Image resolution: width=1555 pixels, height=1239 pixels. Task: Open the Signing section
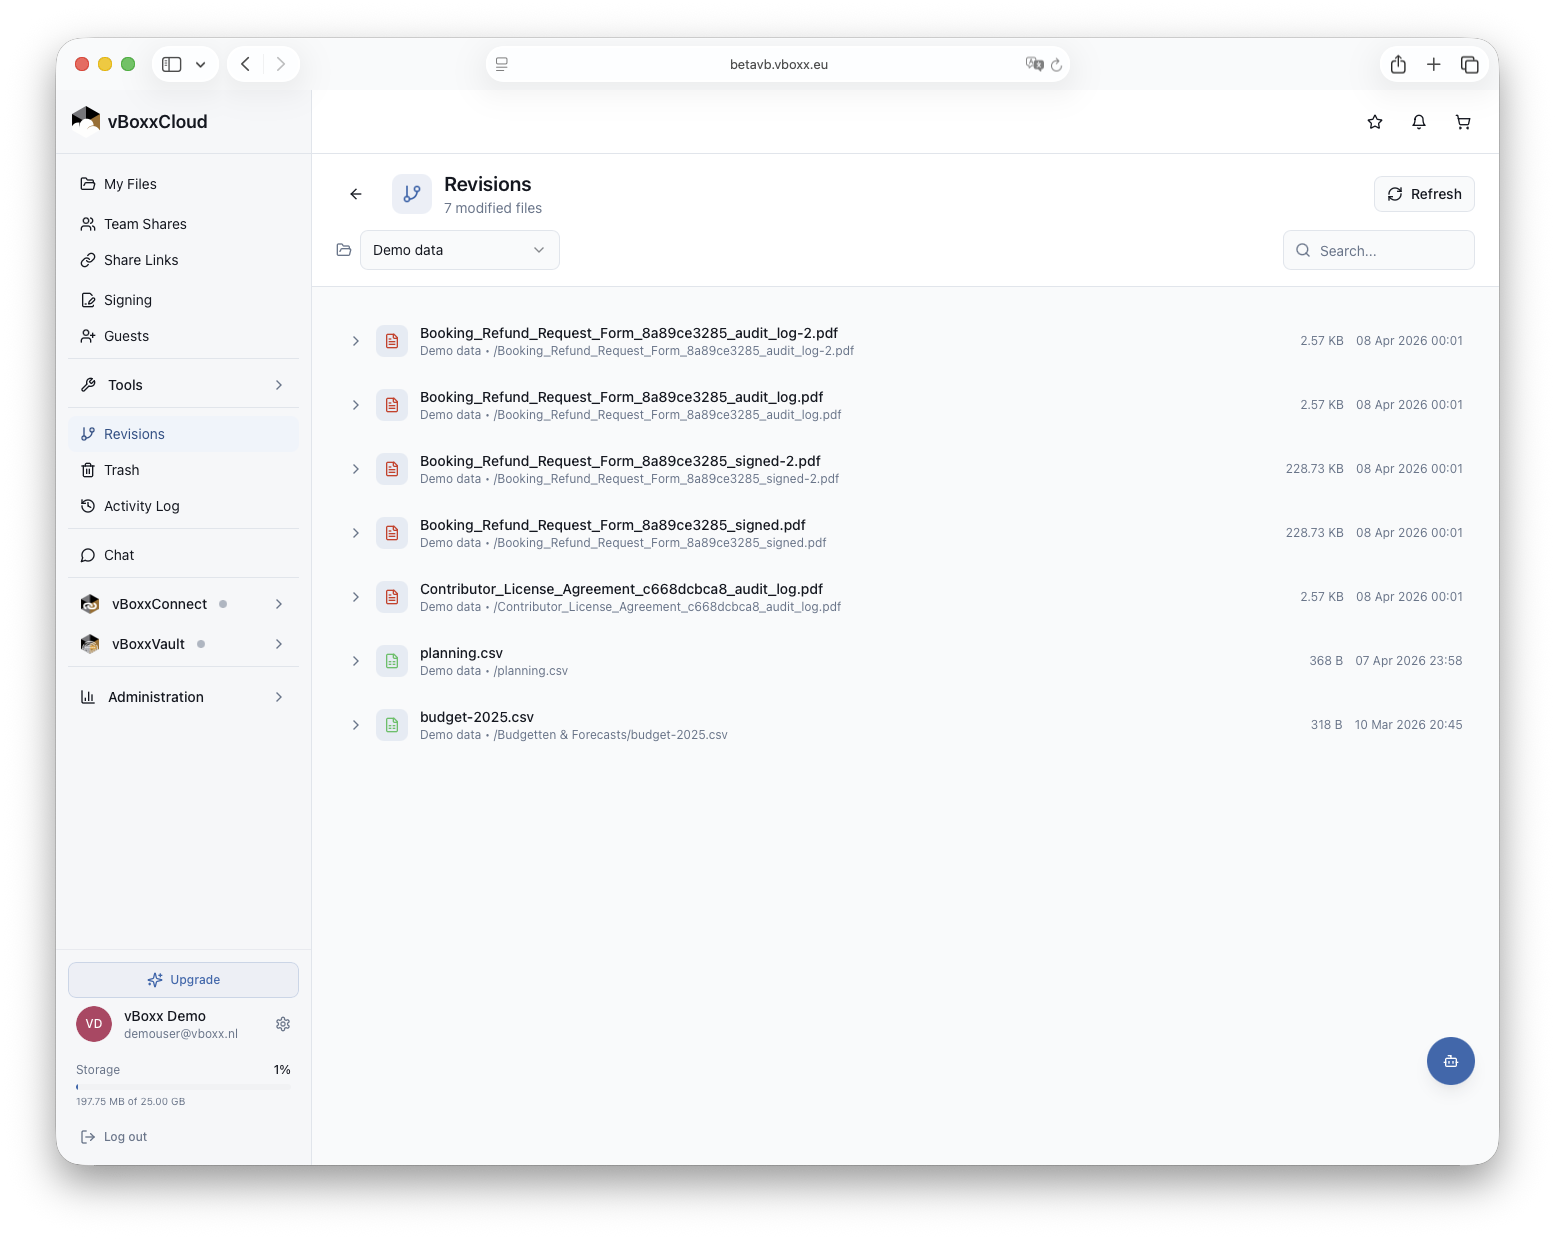pos(183,300)
